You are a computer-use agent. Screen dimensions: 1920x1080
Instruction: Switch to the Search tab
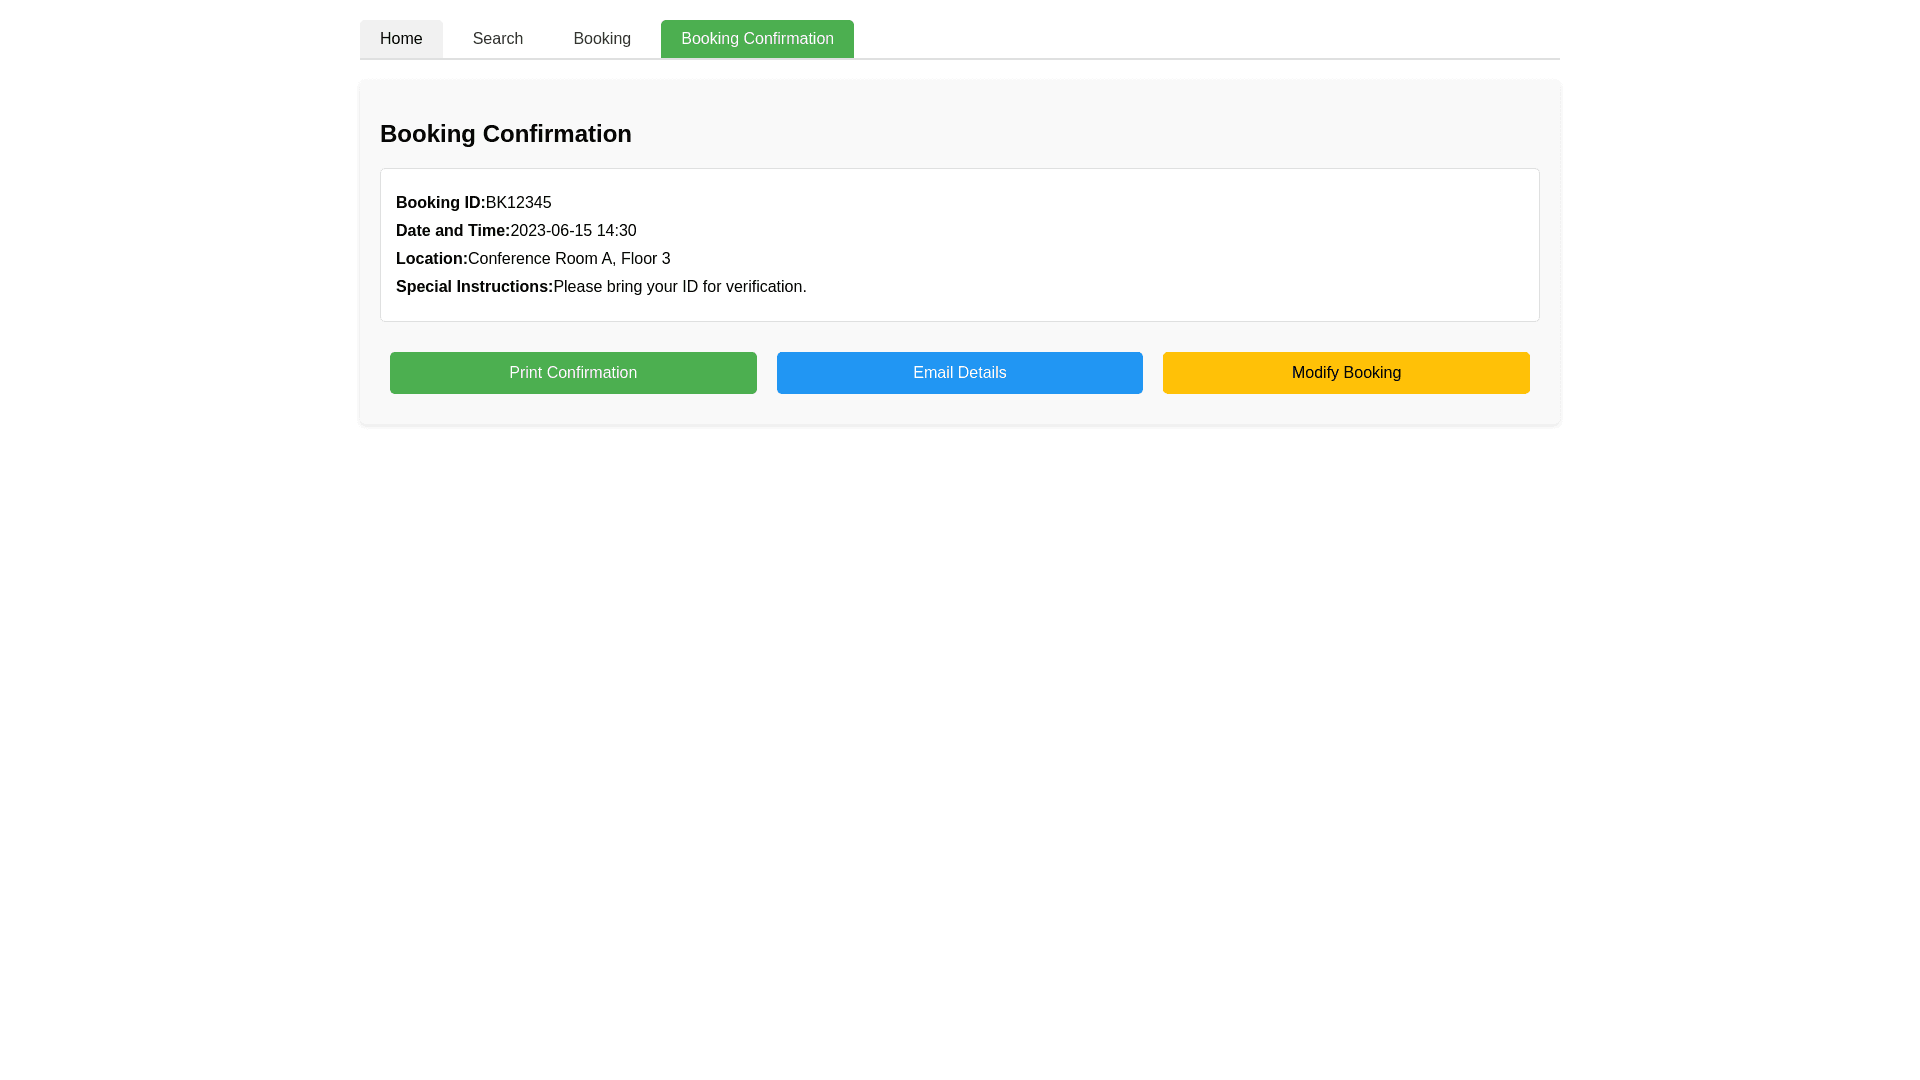coord(497,39)
